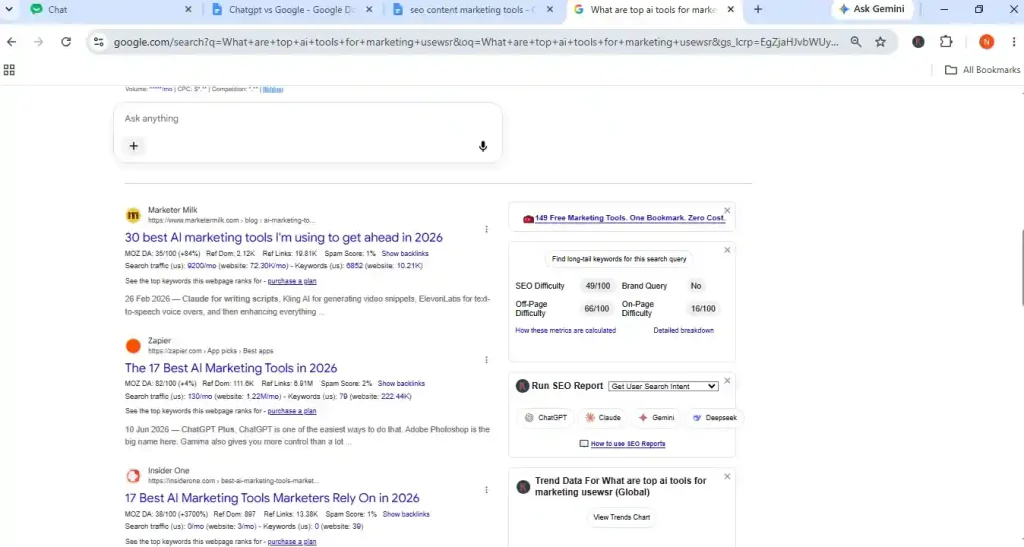Open Chrome's three-dot menu
The image size is (1024, 547).
point(1014,42)
